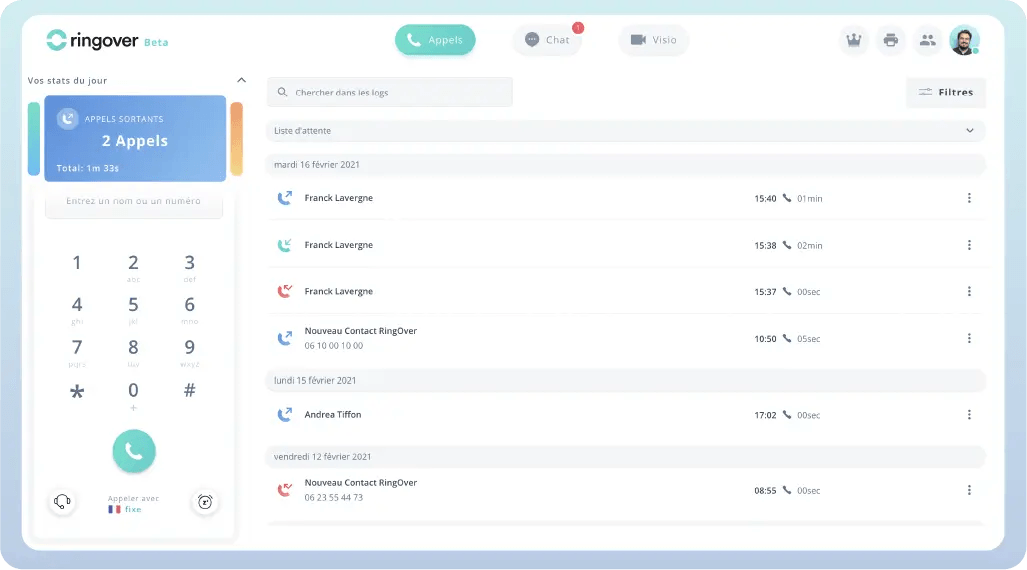Switch to the Visio tab
This screenshot has height=570, width=1027.
[653, 40]
